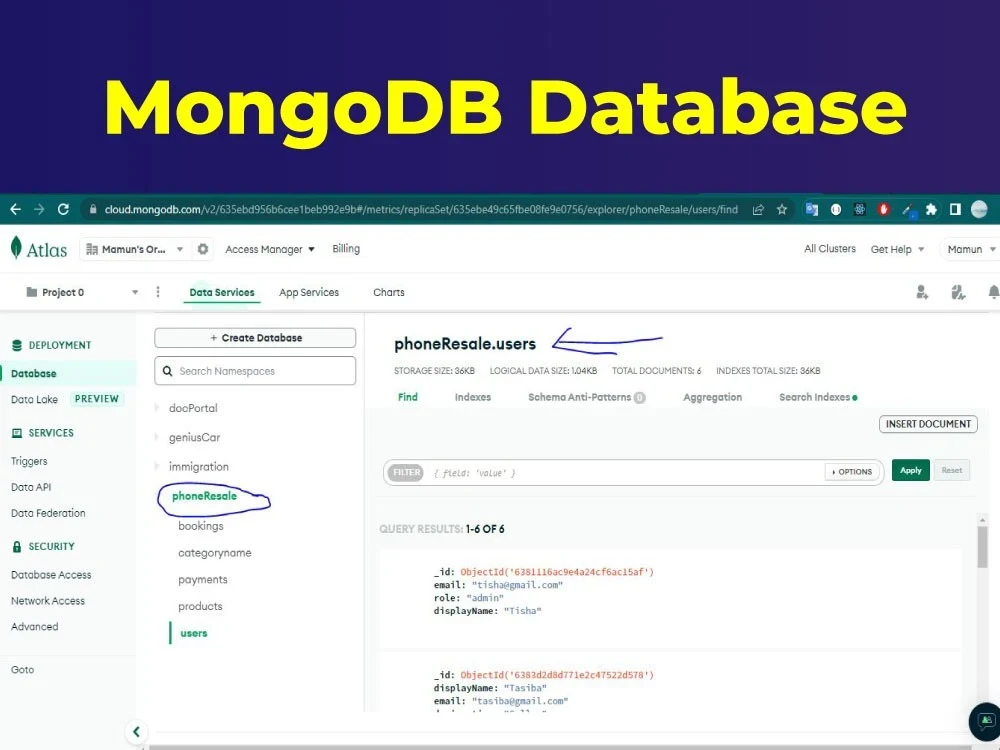
Task: Open the Google Translate extension icon
Action: click(x=812, y=209)
